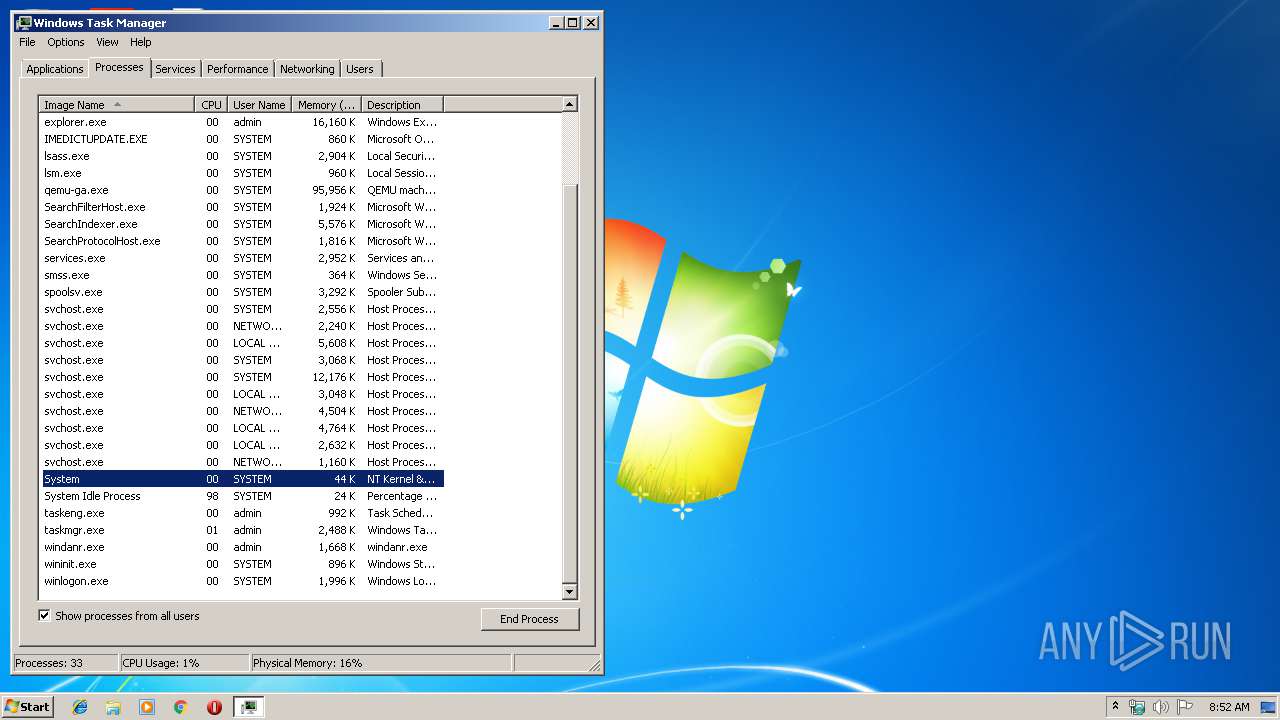Click the CPU Usage: 1% status entry
Viewport: 1280px width, 720px height.
point(184,663)
